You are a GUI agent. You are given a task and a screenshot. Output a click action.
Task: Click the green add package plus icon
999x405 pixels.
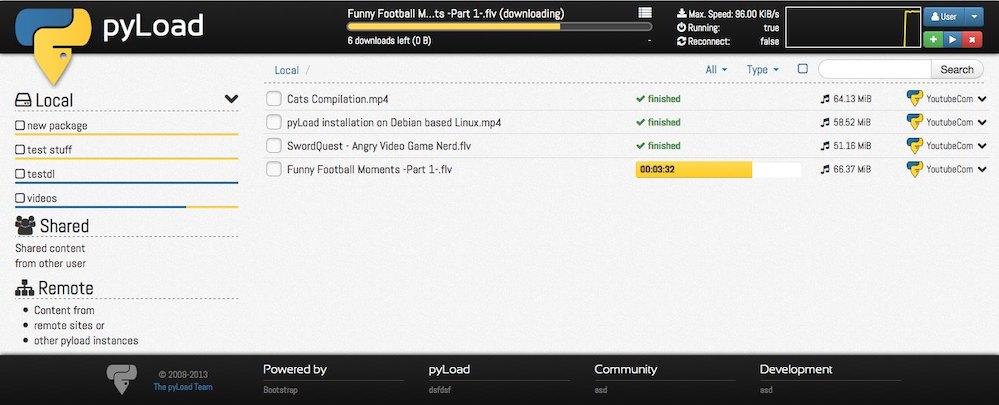[932, 39]
